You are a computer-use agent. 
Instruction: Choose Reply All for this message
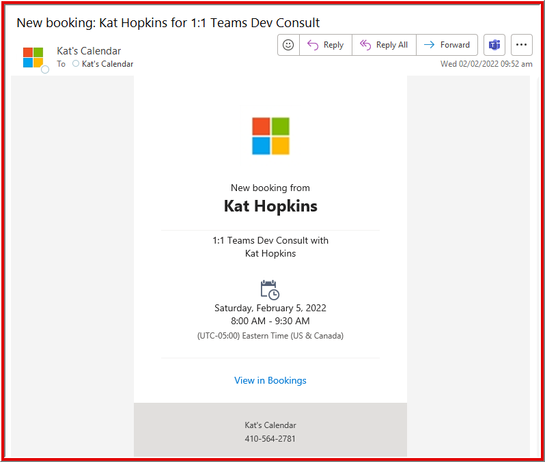click(384, 45)
